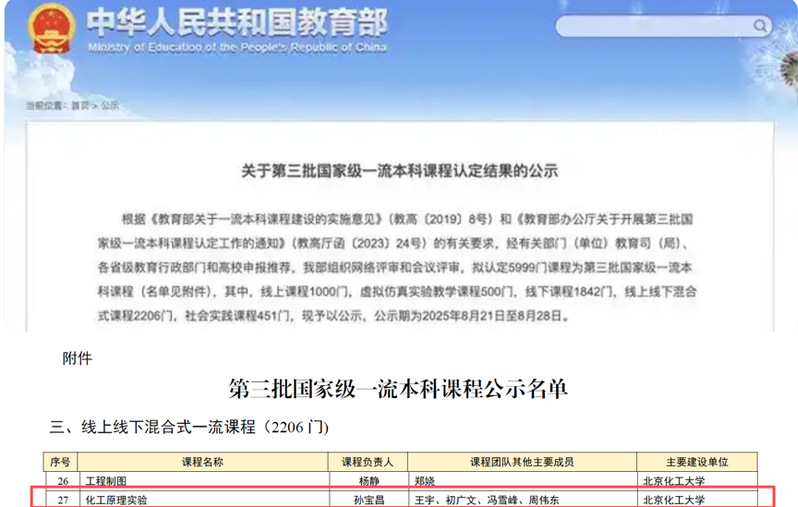Select the 序号 column header

pyautogui.click(x=60, y=463)
